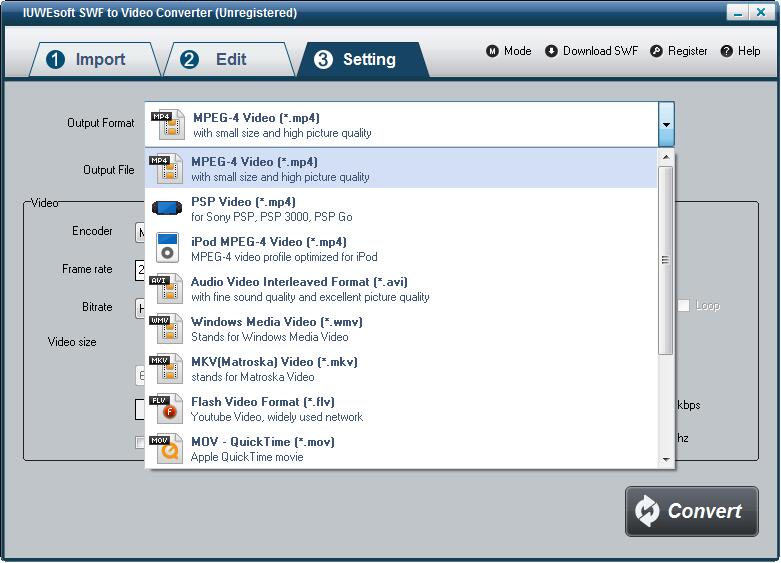Click the Help question-mark icon
Viewport: 781px width, 563px height.
click(727, 51)
